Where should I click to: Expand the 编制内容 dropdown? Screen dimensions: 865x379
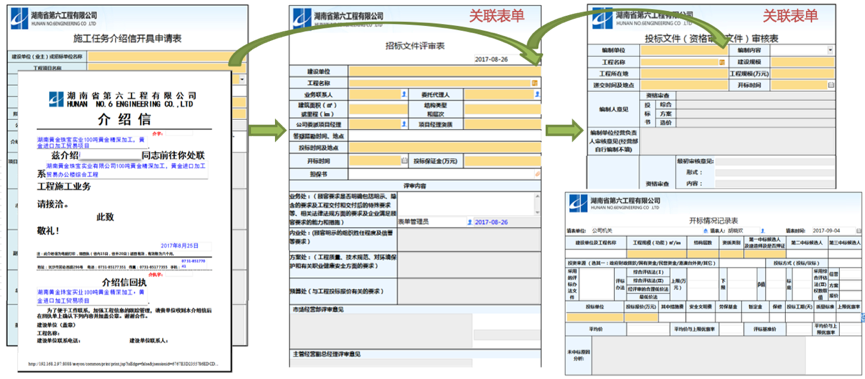click(830, 50)
